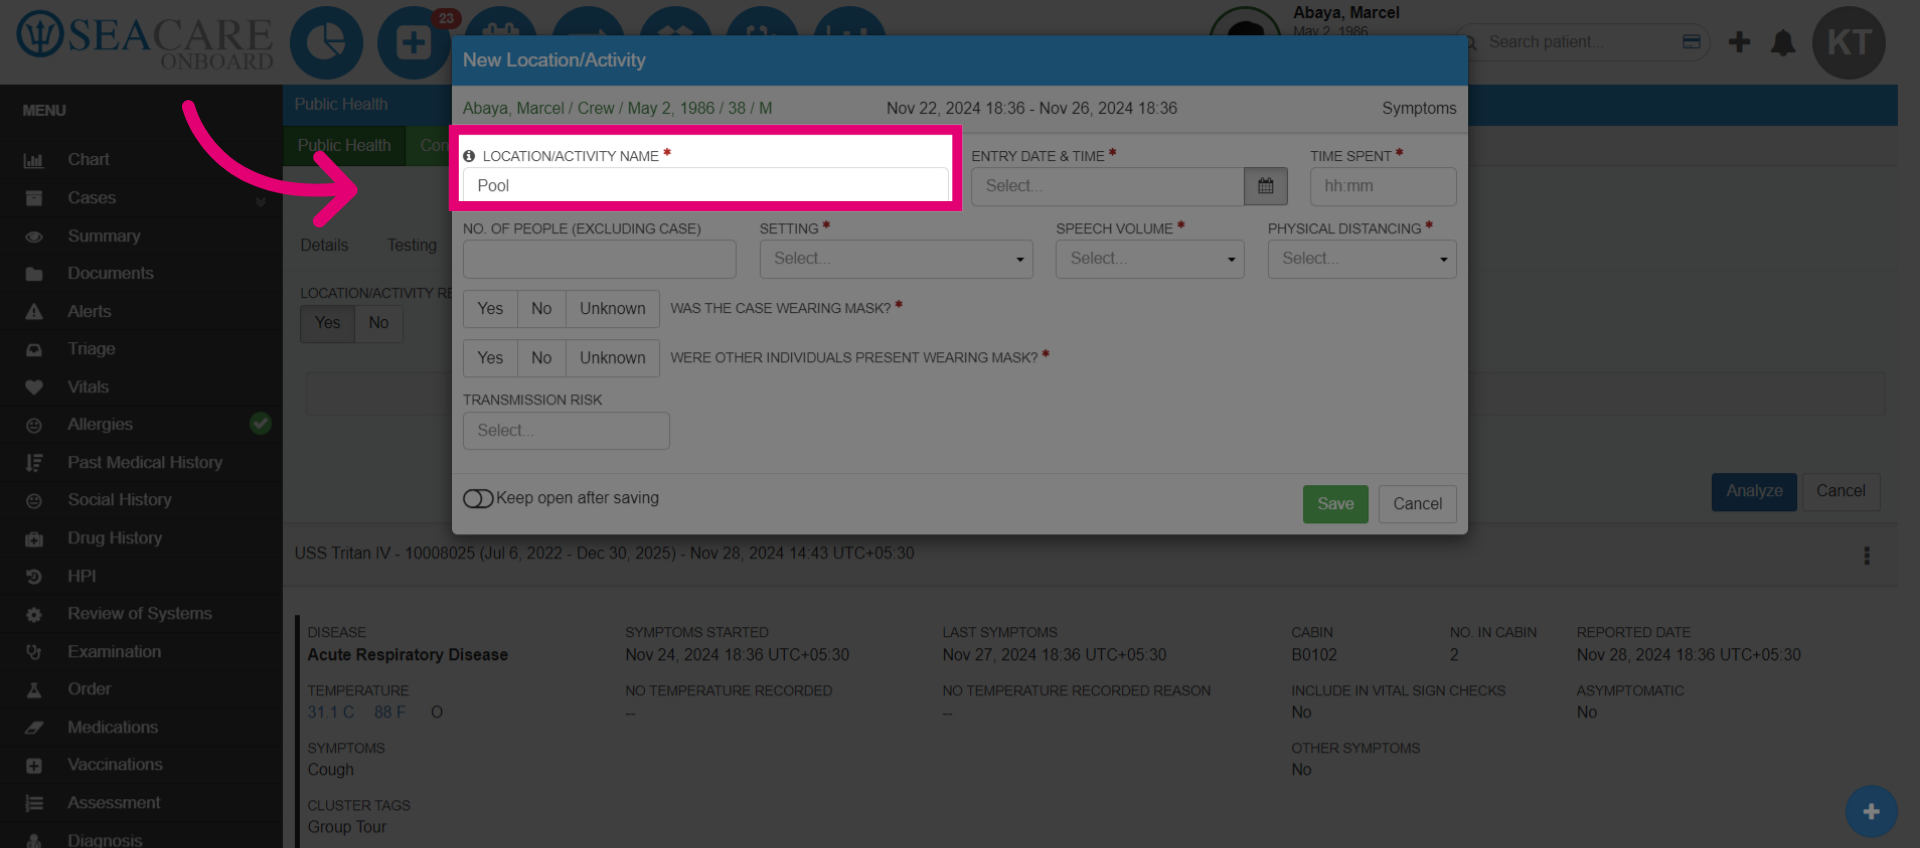This screenshot has height=848, width=1920.
Task: Switch to the green Public Health tab
Action: coord(344,146)
